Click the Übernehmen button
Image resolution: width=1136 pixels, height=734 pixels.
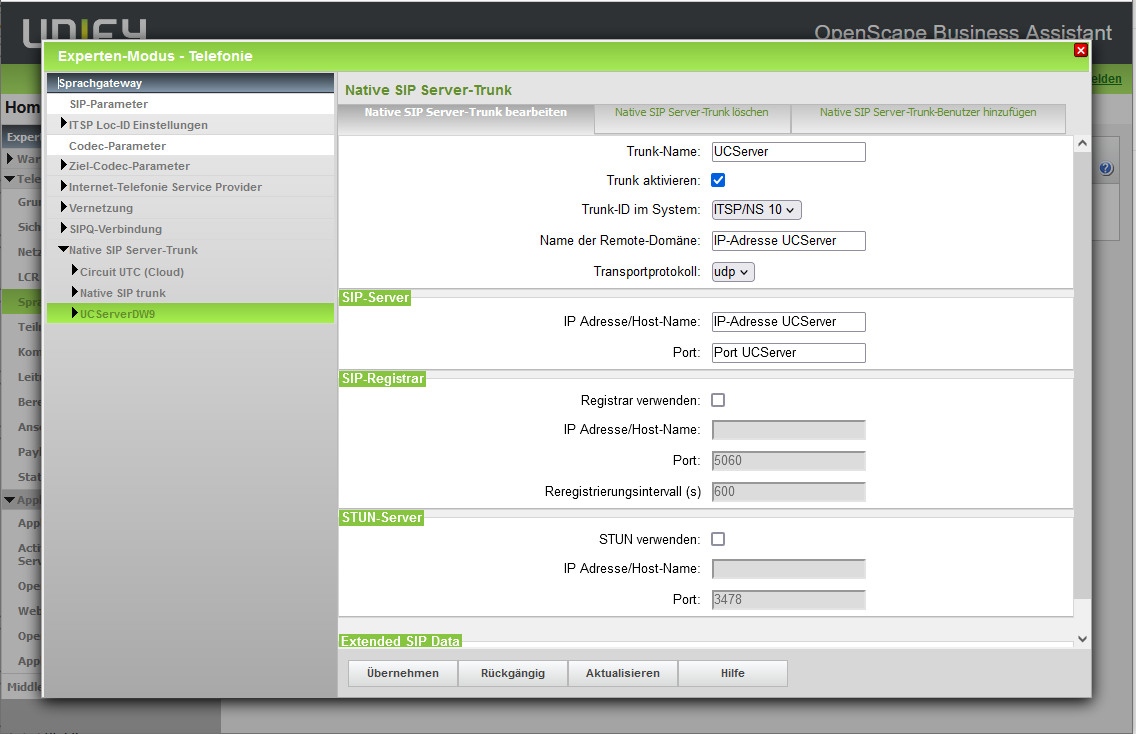coord(402,673)
